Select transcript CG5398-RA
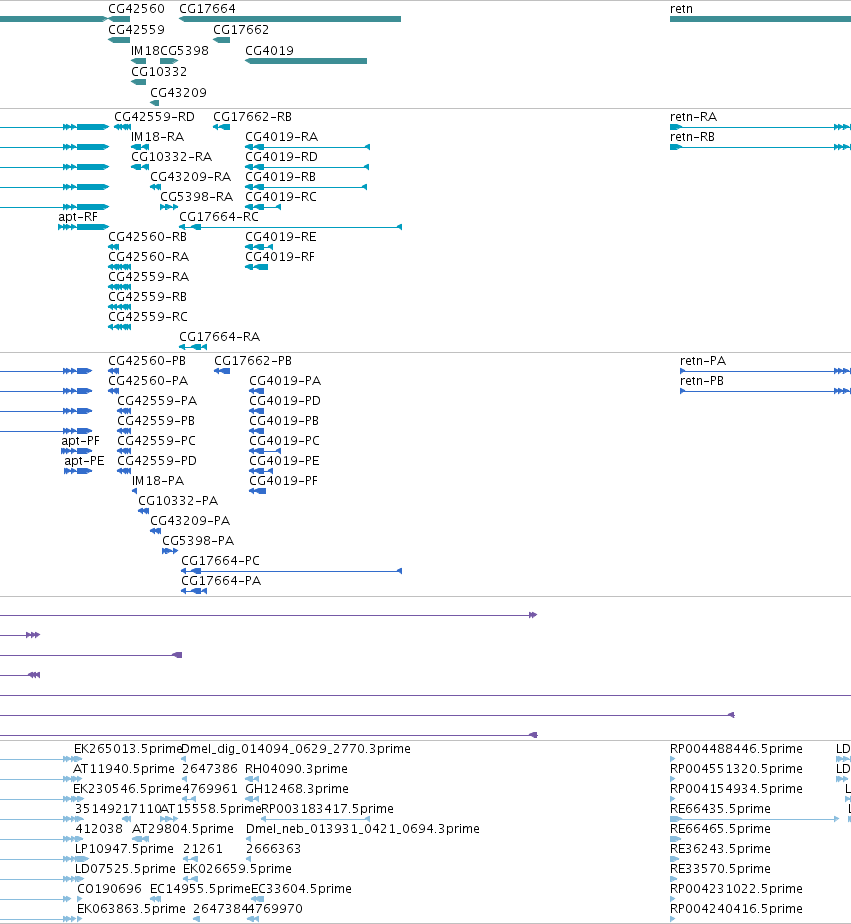This screenshot has height=924, width=851. (196, 197)
